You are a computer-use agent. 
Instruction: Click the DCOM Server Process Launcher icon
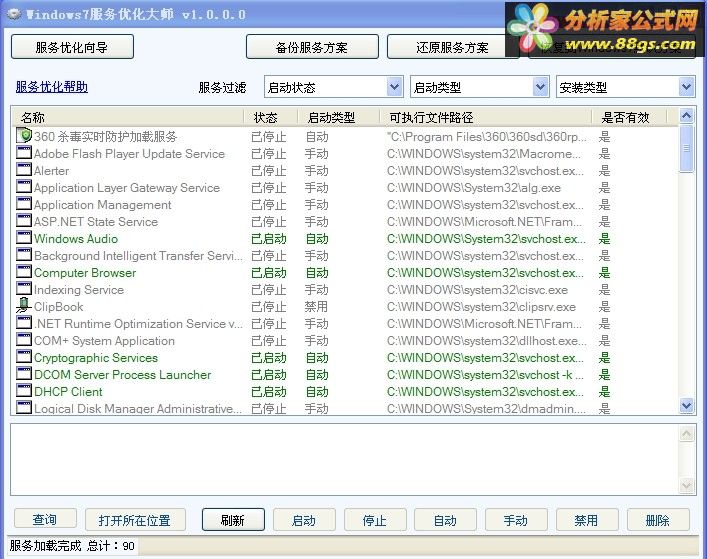(x=24, y=373)
